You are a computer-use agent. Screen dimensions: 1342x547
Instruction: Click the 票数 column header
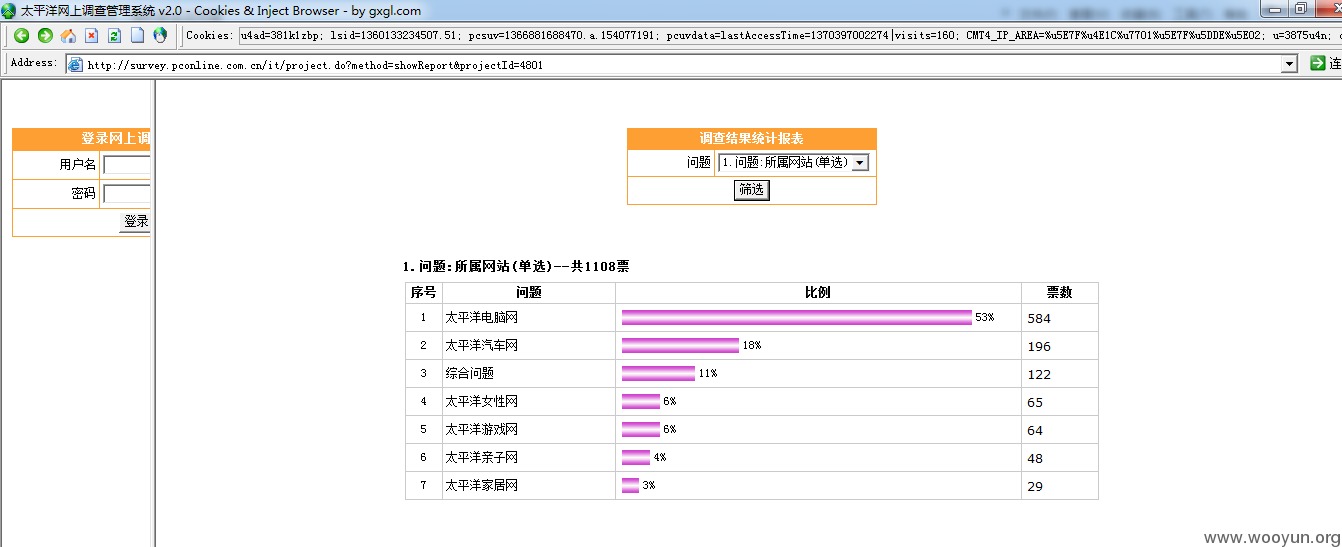[1059, 292]
